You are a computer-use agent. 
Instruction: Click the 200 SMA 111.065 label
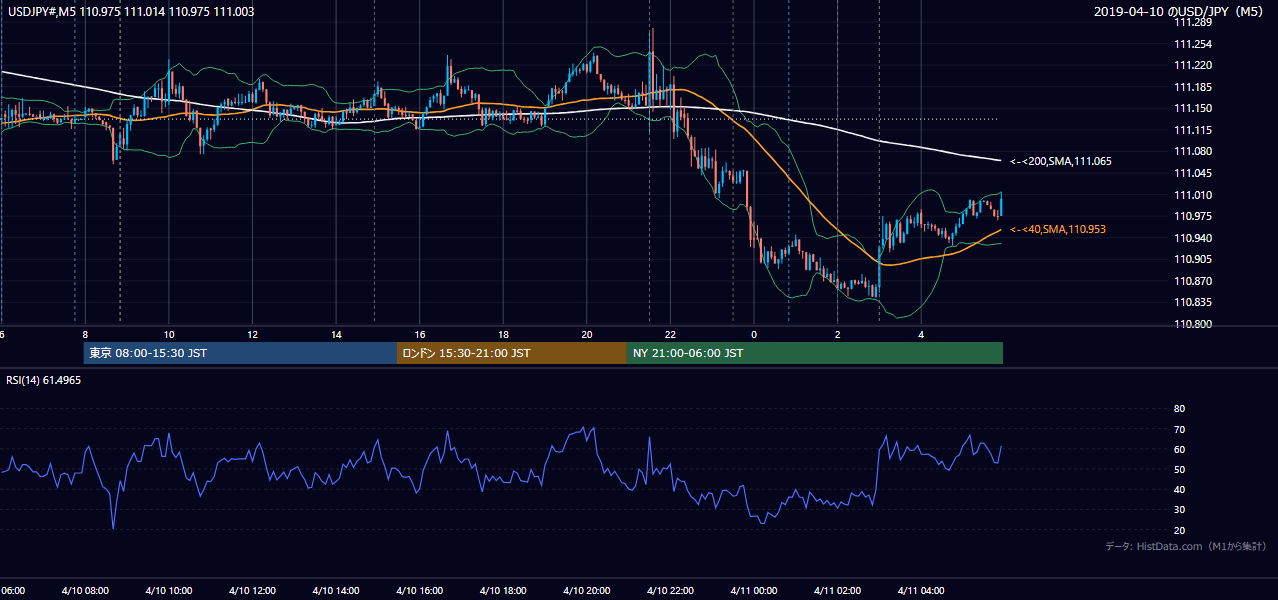[x=1060, y=161]
